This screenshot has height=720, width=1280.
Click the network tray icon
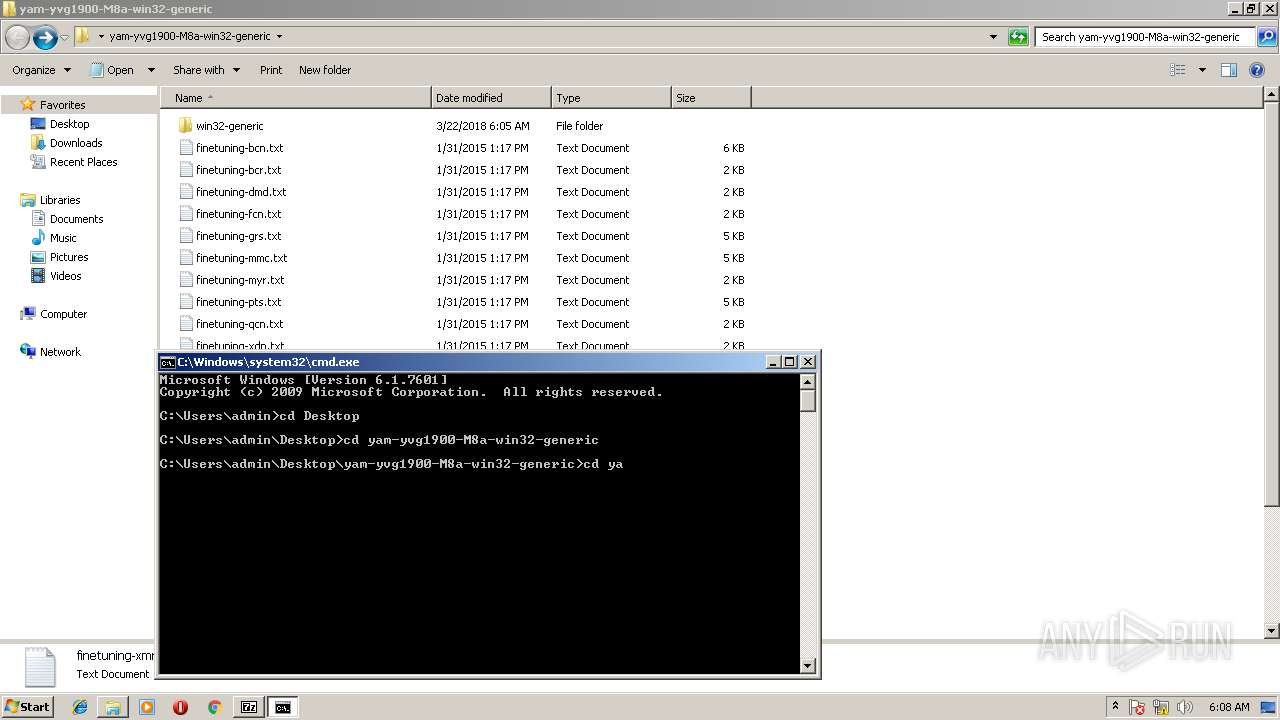(1161, 707)
